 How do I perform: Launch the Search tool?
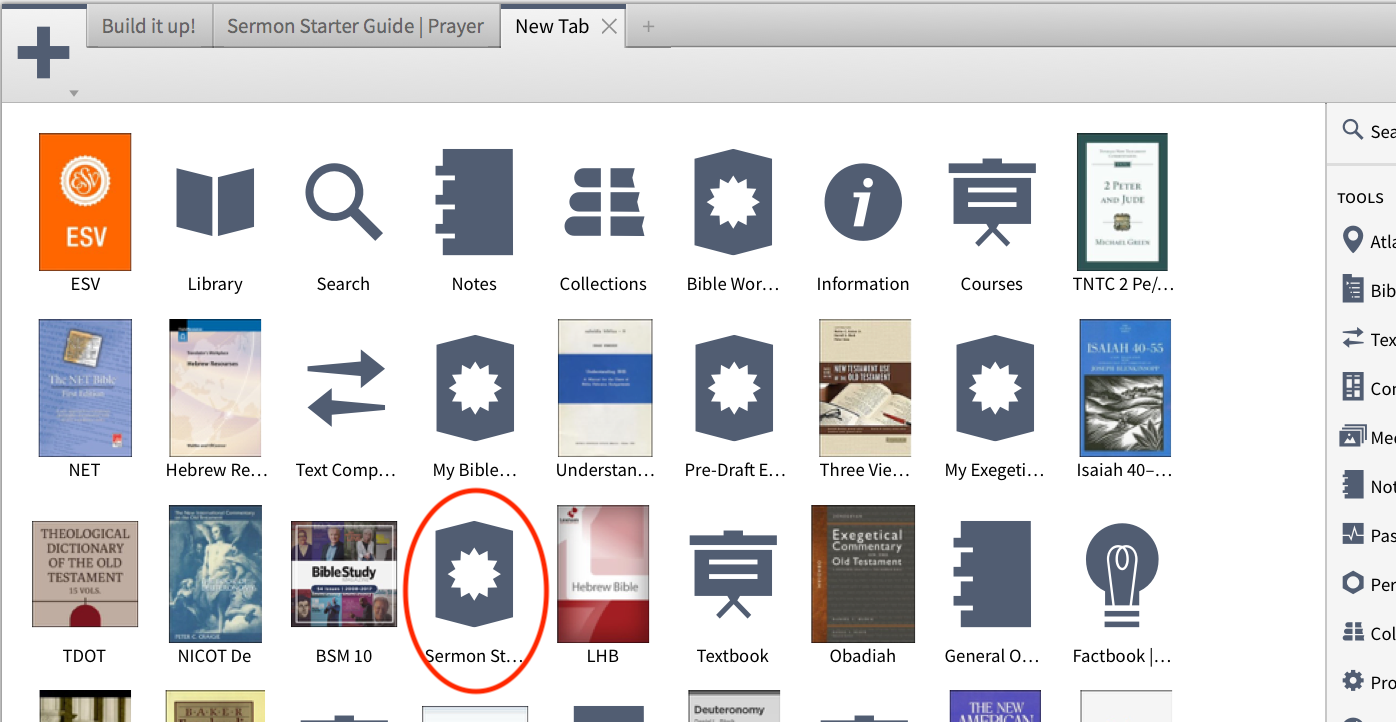[343, 202]
